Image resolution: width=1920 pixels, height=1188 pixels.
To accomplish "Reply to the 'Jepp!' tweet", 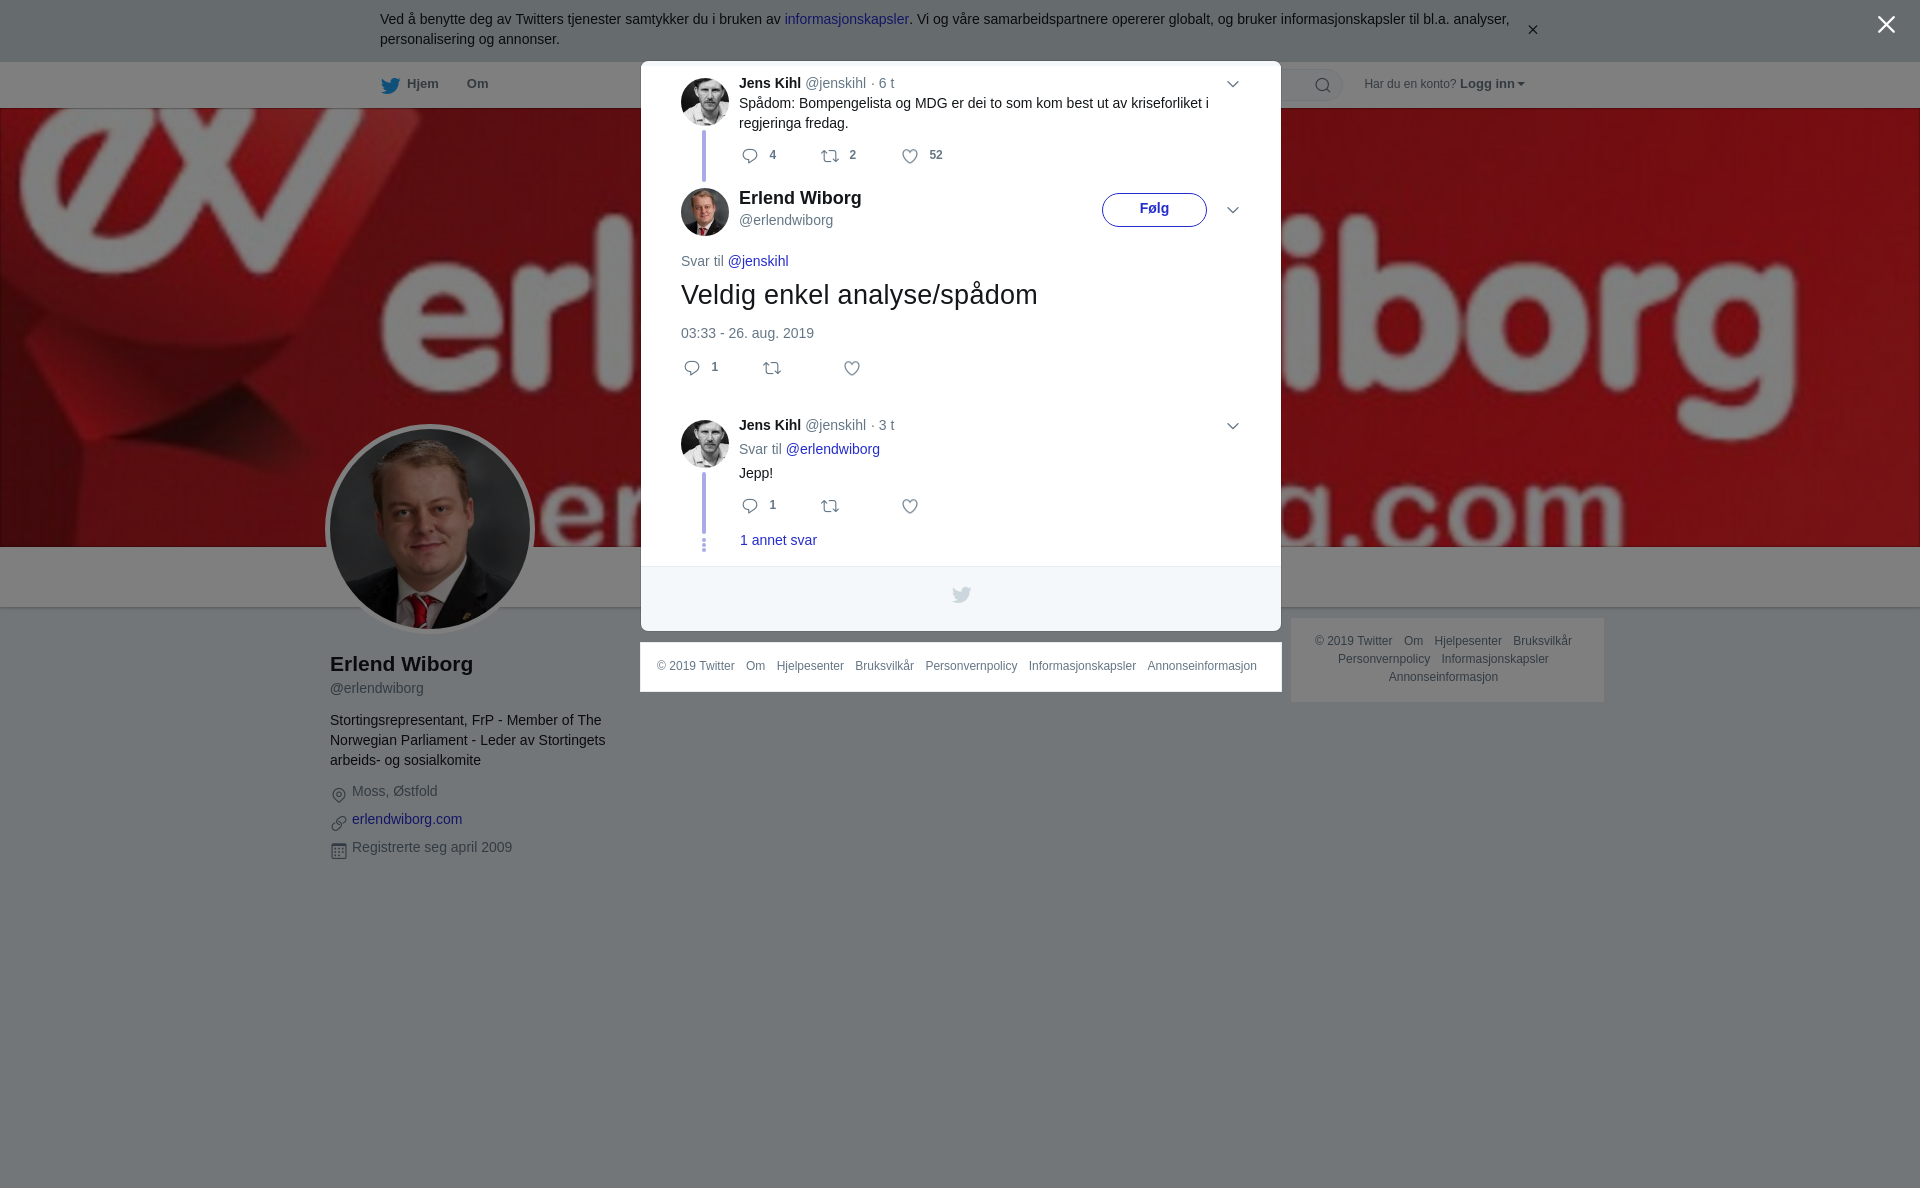I will pyautogui.click(x=750, y=506).
